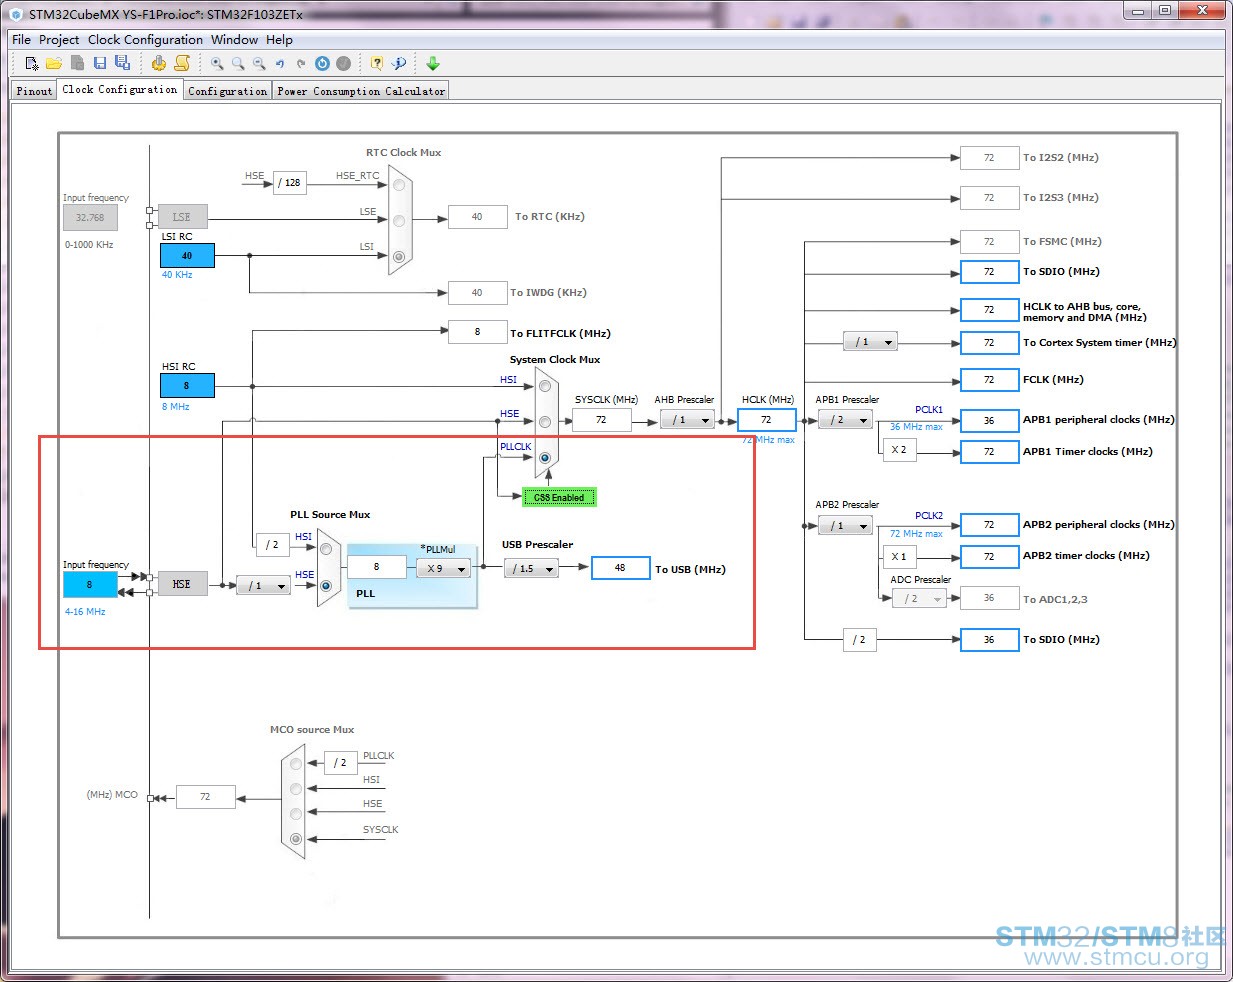Click the Undo arrow icon
1233x982 pixels.
click(x=280, y=63)
